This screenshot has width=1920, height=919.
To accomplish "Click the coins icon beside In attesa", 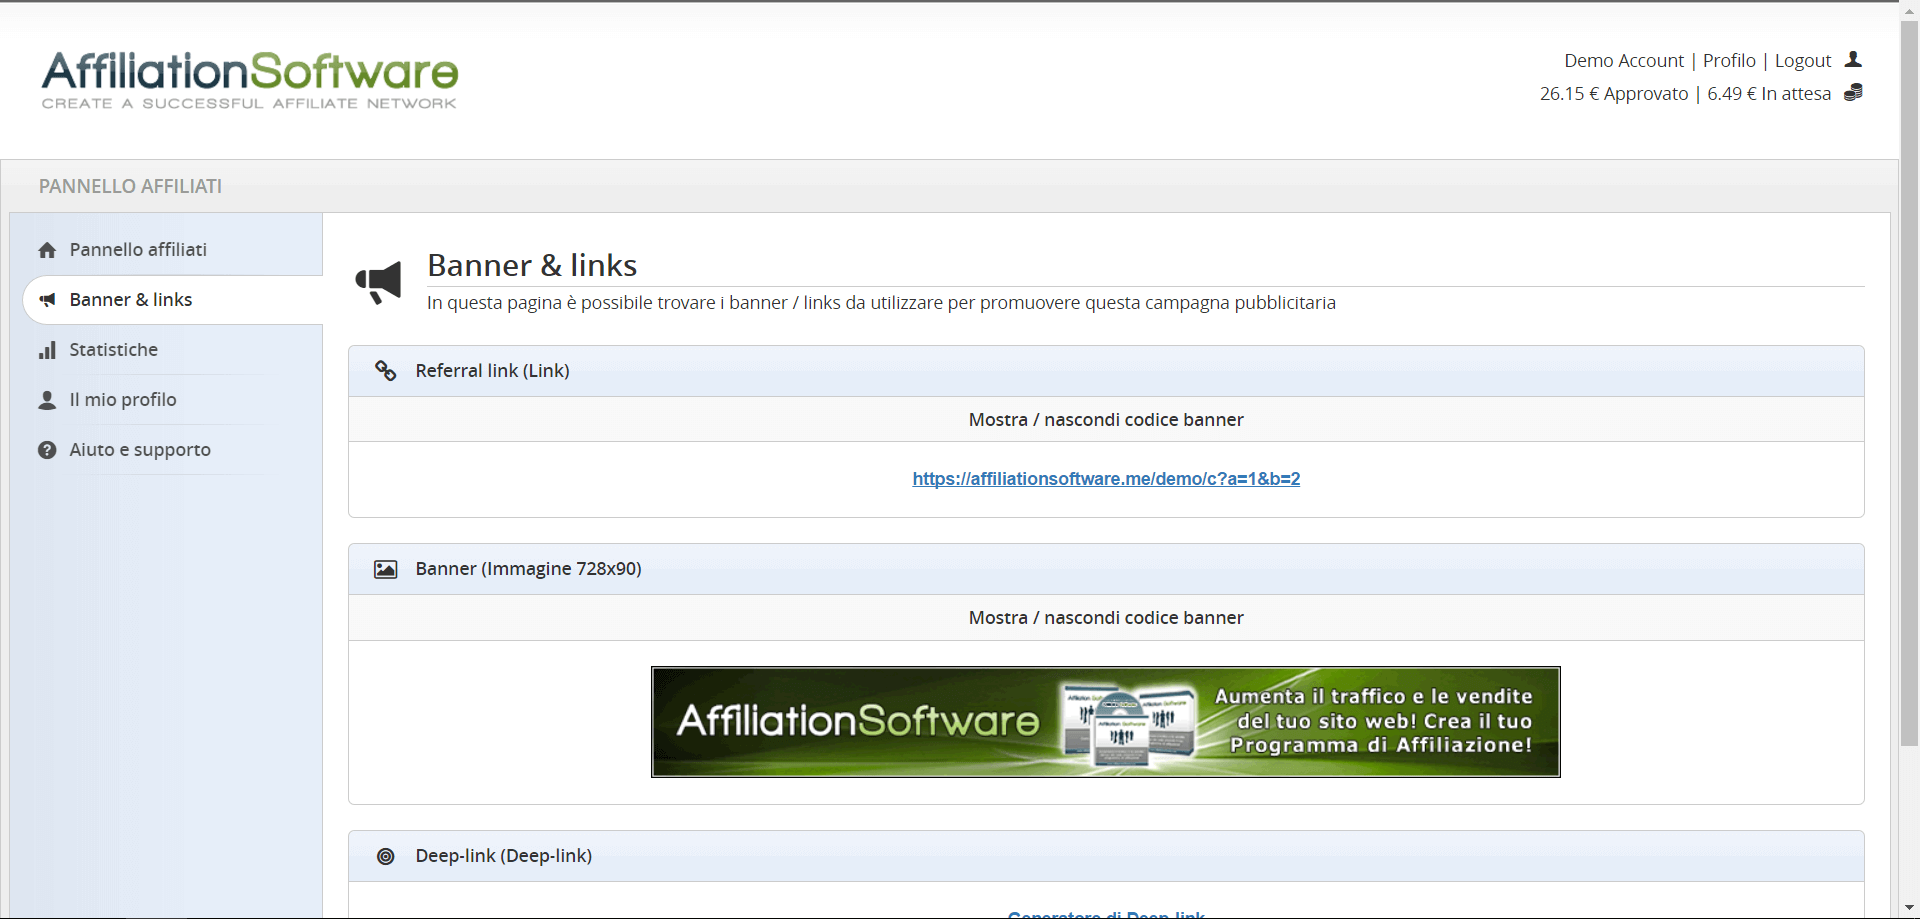I will point(1853,93).
